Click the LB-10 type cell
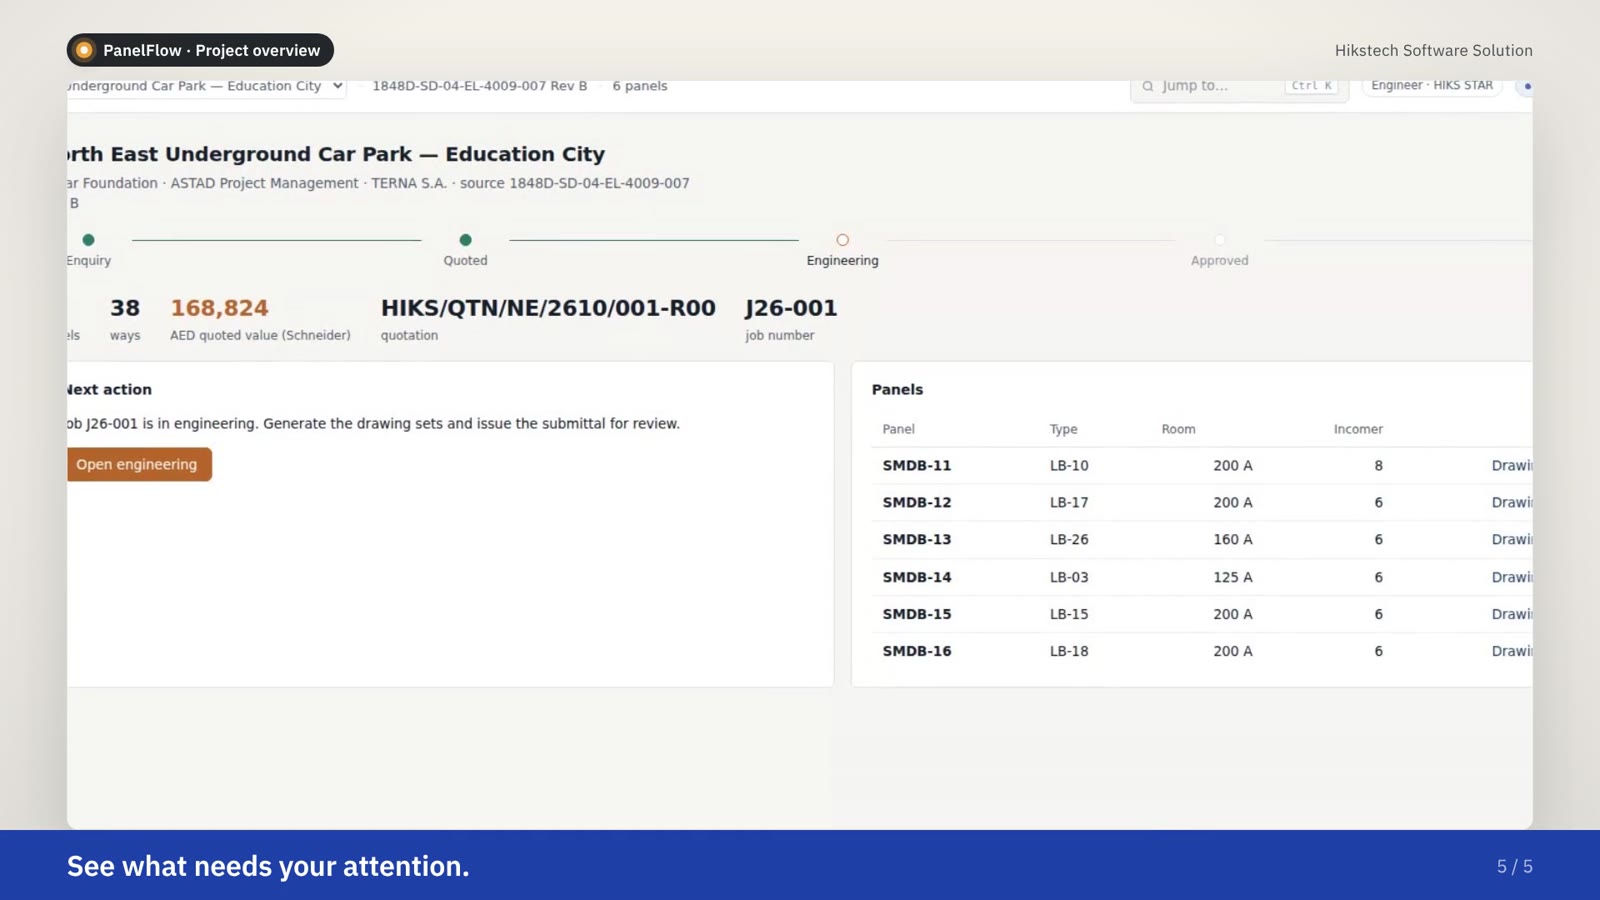This screenshot has height=900, width=1600. click(x=1069, y=465)
